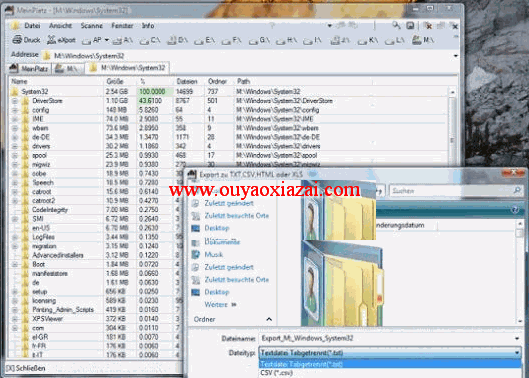Click the Druck print toolbar icon

pyautogui.click(x=18, y=40)
